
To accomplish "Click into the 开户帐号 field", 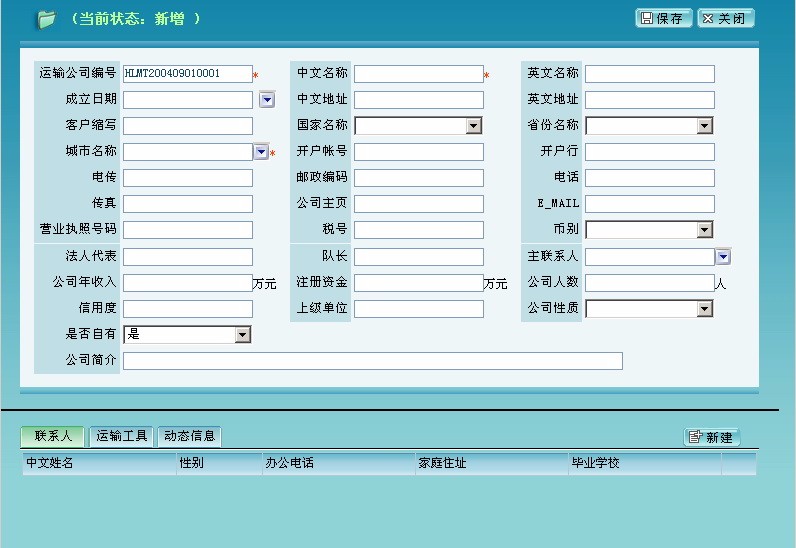I will point(419,151).
